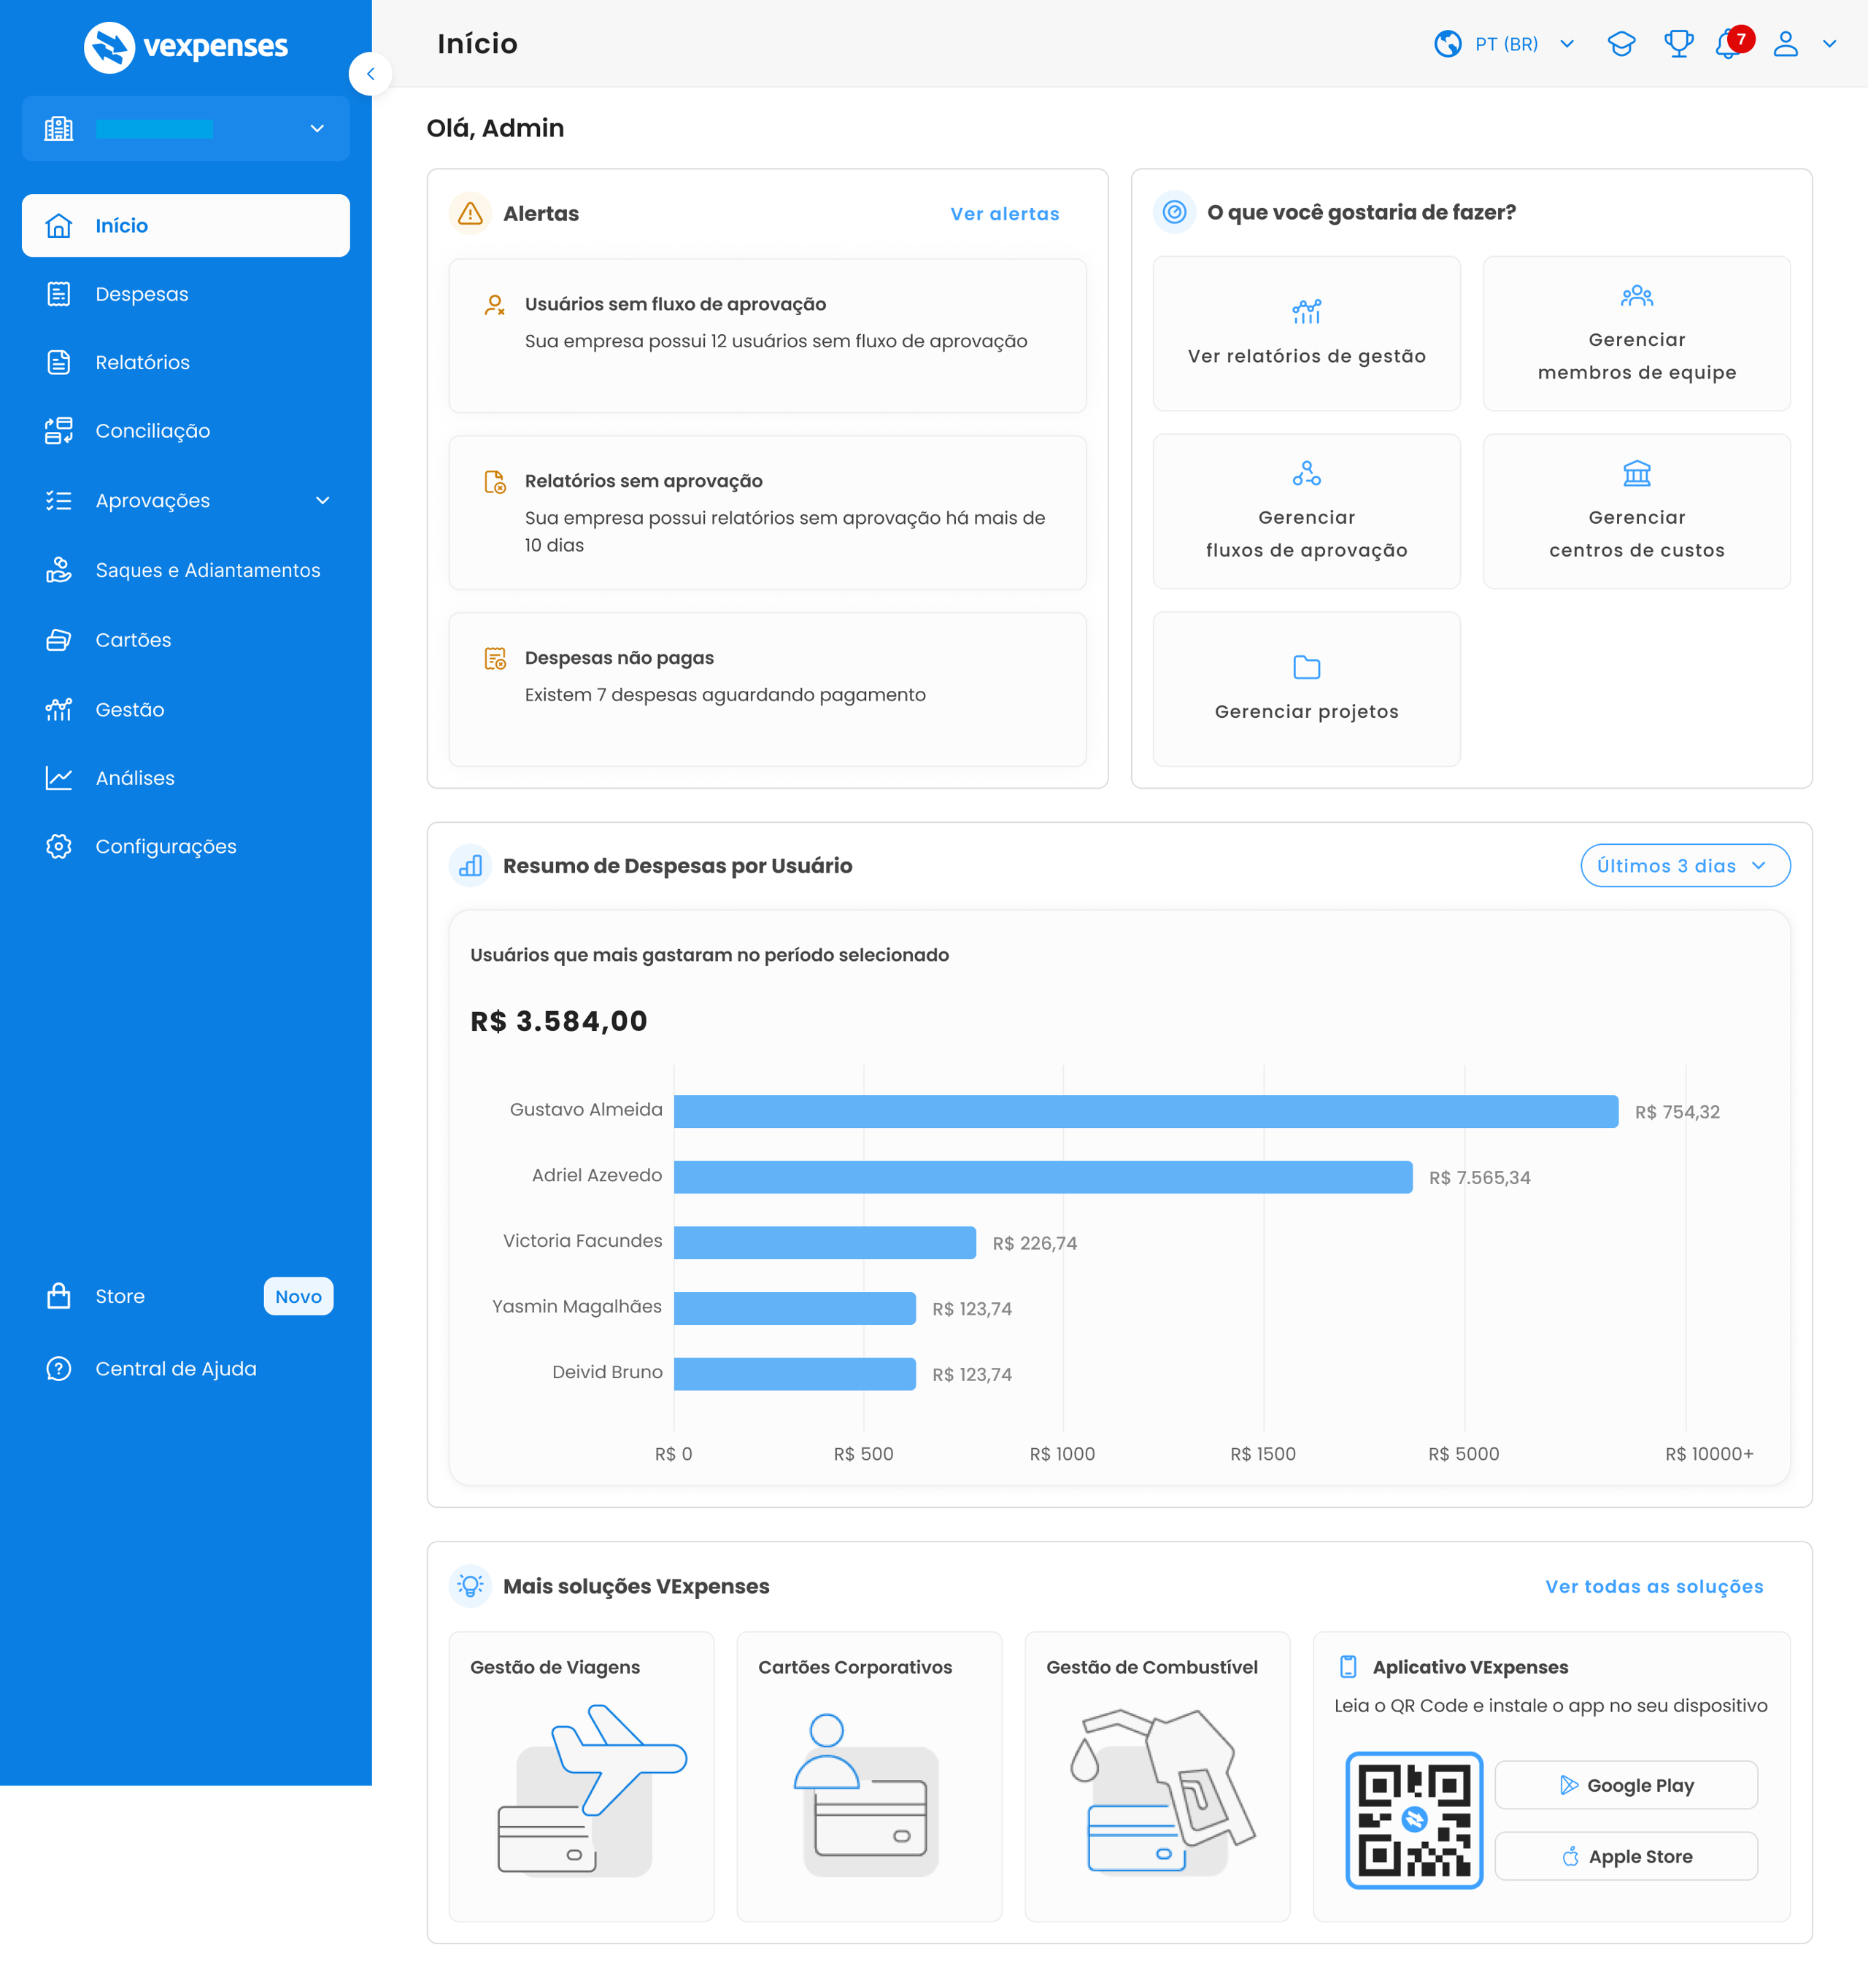Click the Alertas warning triangle icon
This screenshot has width=1868, height=1988.
[470, 213]
